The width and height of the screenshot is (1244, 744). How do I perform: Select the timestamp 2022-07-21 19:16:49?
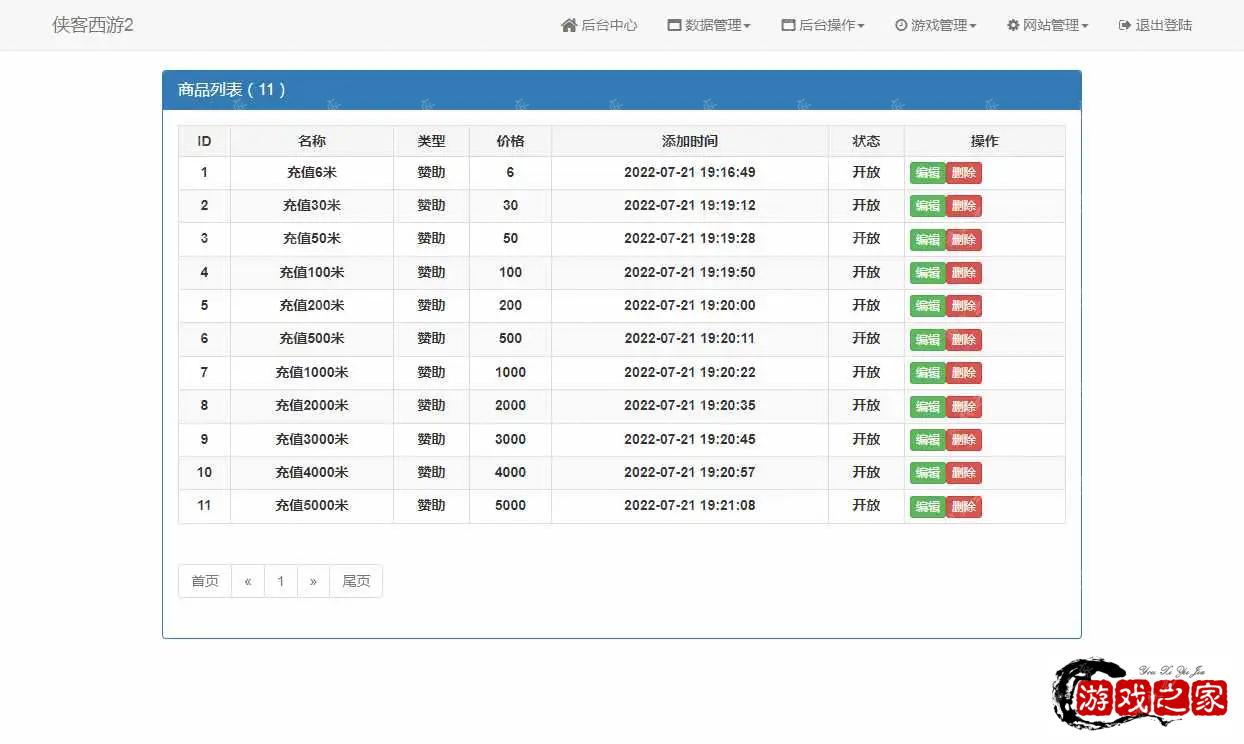(x=690, y=172)
